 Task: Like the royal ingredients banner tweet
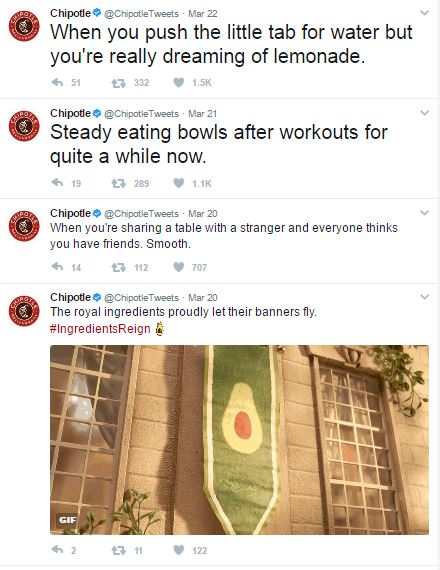pos(179,550)
